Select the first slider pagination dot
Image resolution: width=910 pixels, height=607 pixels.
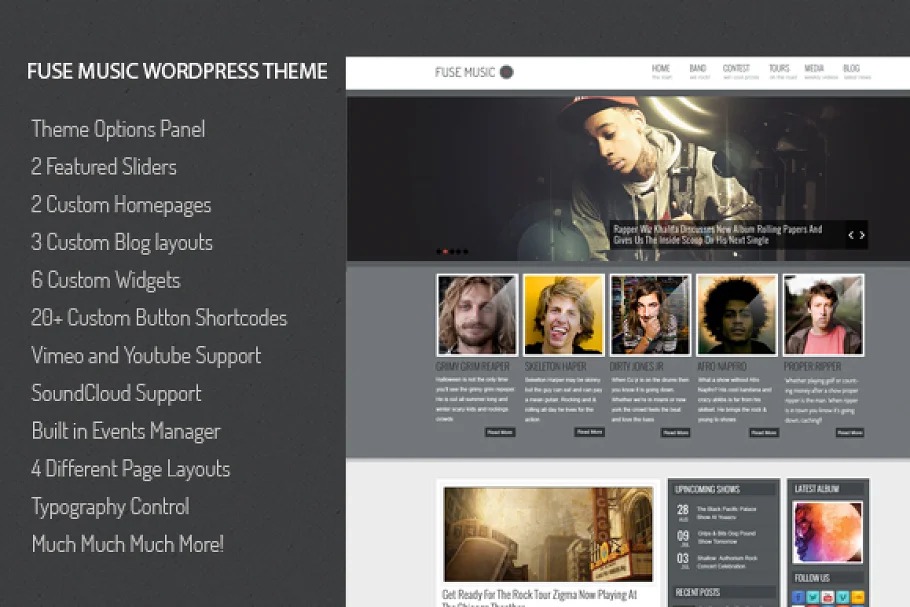pos(439,252)
